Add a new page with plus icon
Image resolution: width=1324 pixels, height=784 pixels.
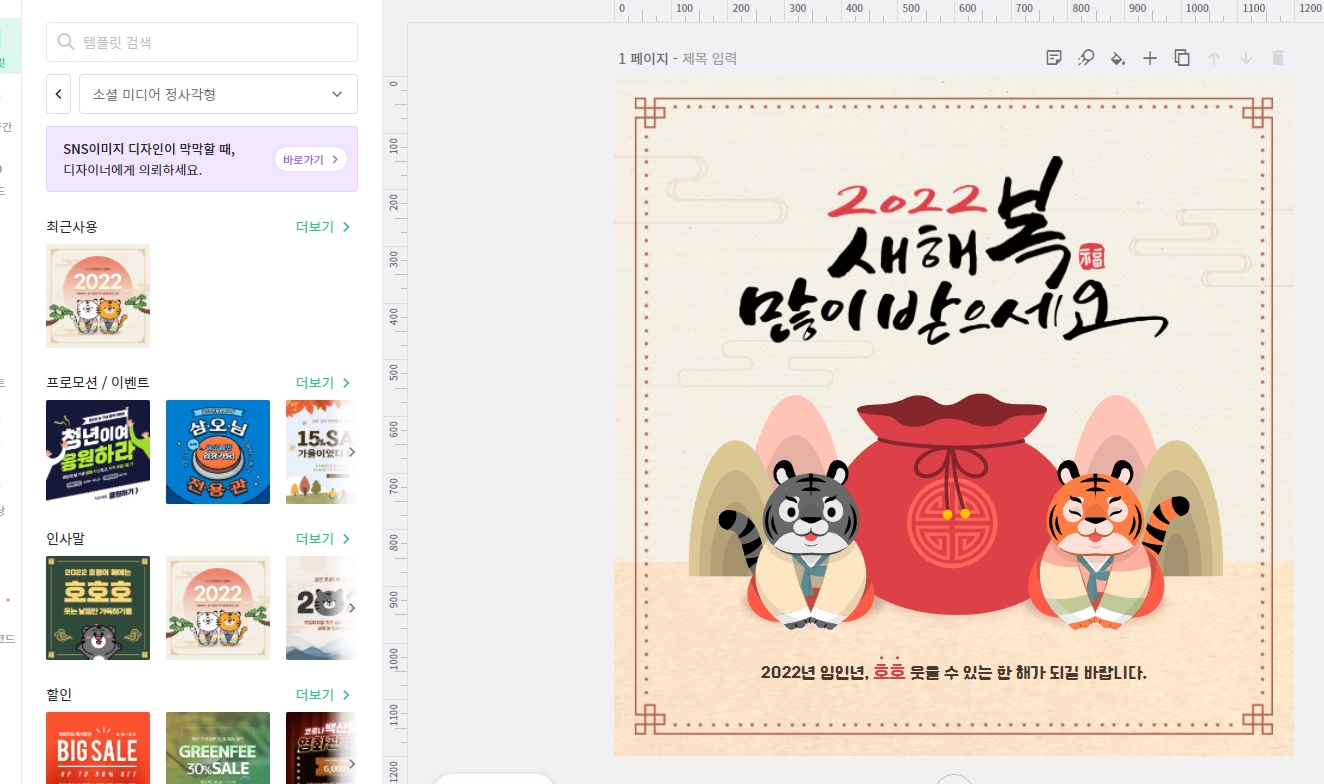1150,58
